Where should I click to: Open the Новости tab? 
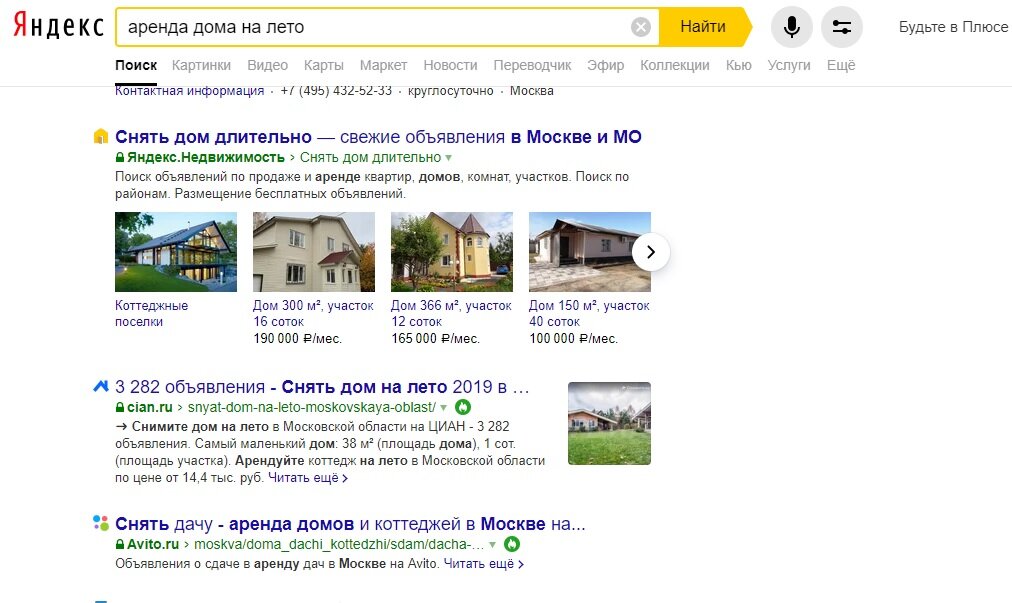point(450,65)
